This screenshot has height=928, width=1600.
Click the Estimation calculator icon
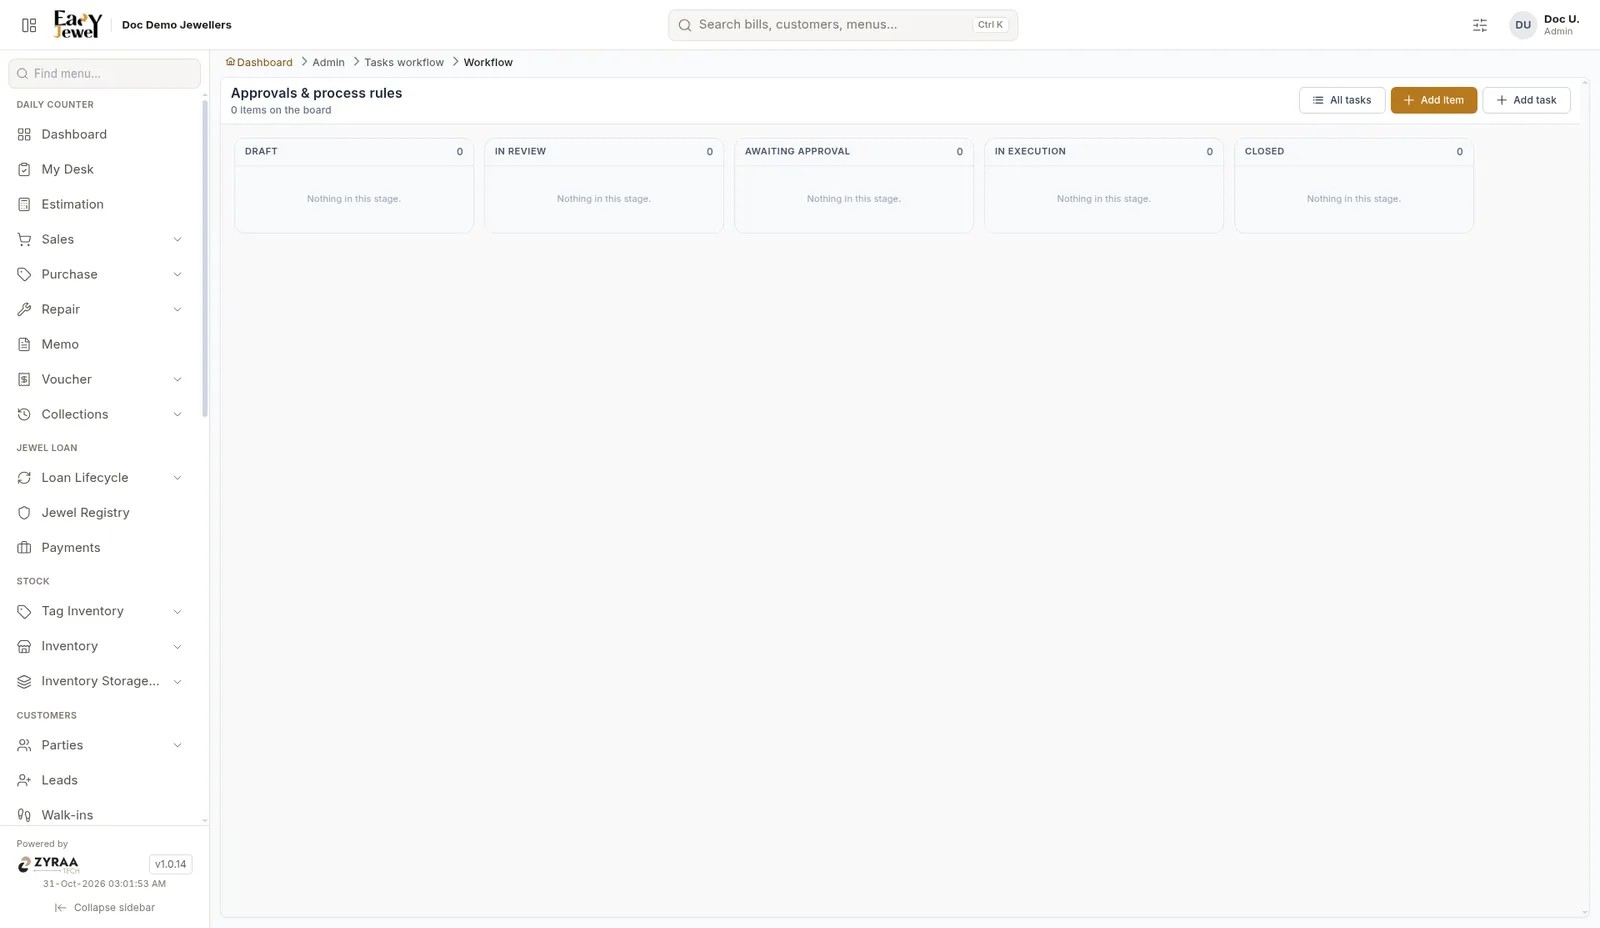(24, 204)
